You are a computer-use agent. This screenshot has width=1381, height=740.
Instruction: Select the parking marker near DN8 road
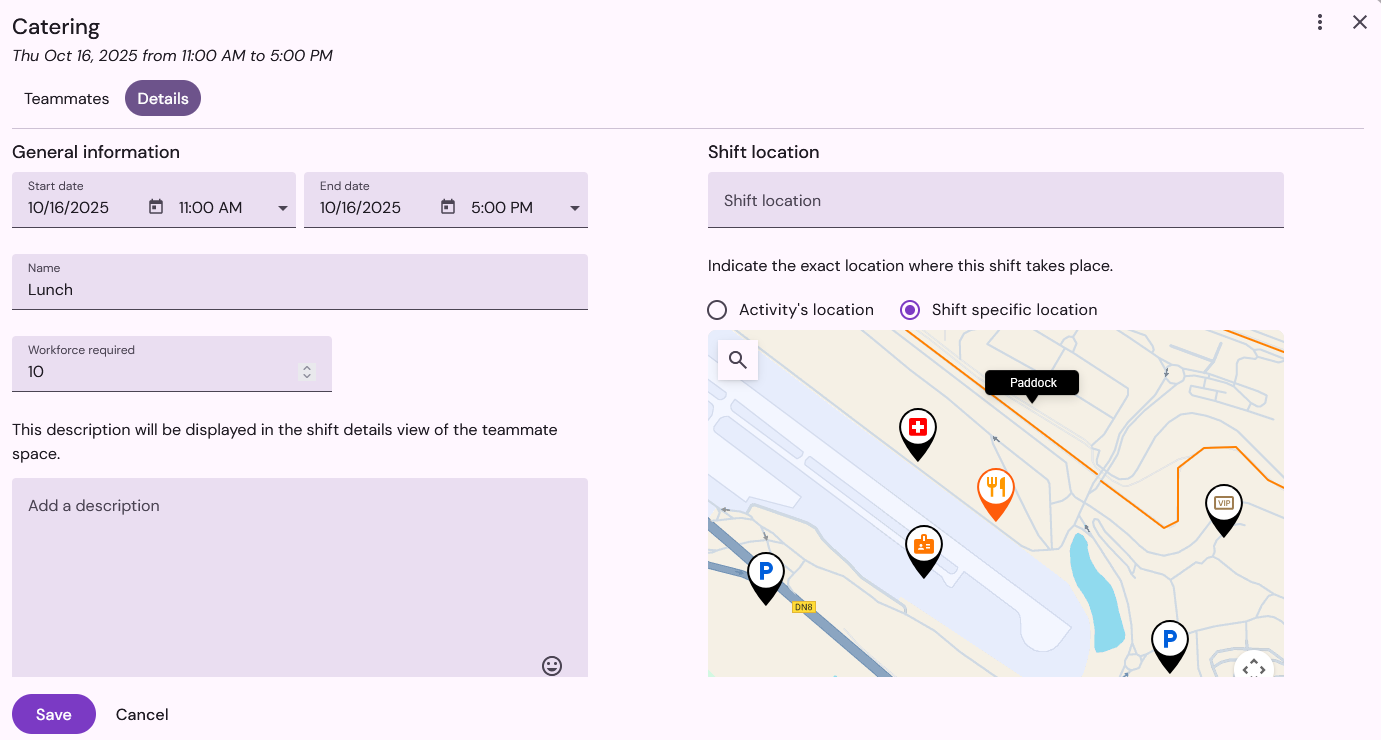[x=766, y=578]
